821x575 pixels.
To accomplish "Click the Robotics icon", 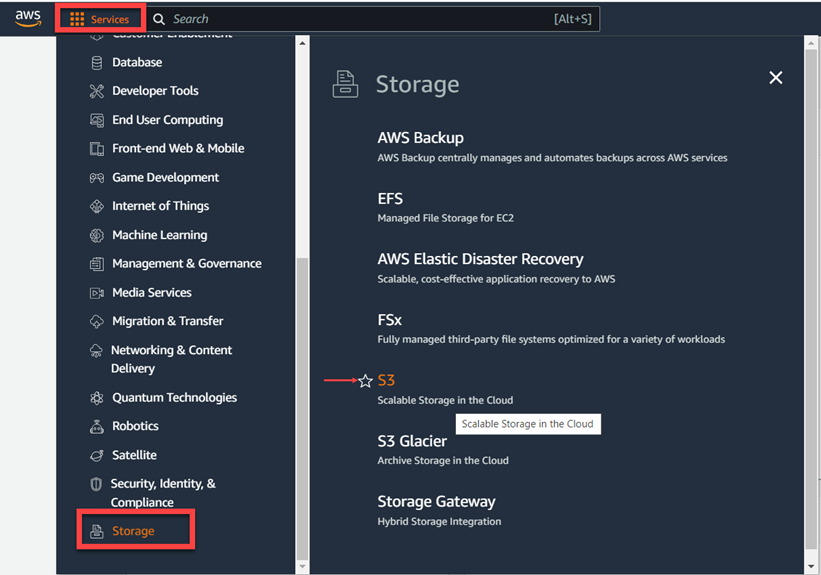I will click(97, 426).
